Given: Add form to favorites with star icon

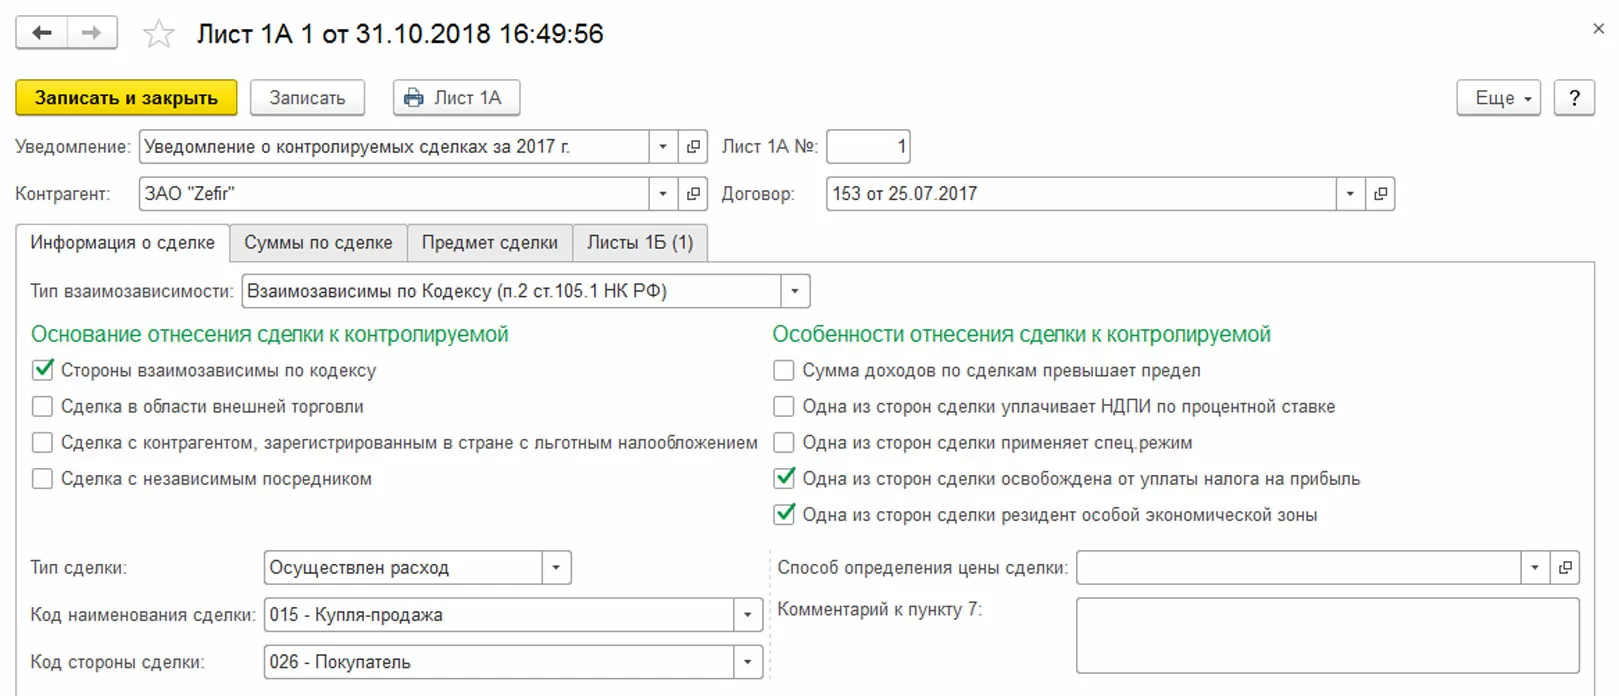Looking at the screenshot, I should click(158, 35).
